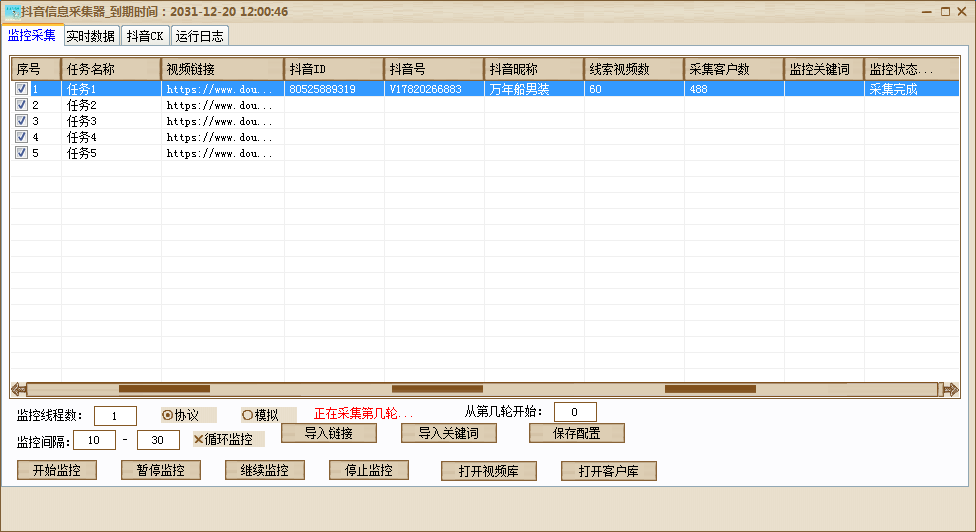Save settings using 保存配置 button
Viewport: 976px width, 532px height.
pyautogui.click(x=576, y=433)
